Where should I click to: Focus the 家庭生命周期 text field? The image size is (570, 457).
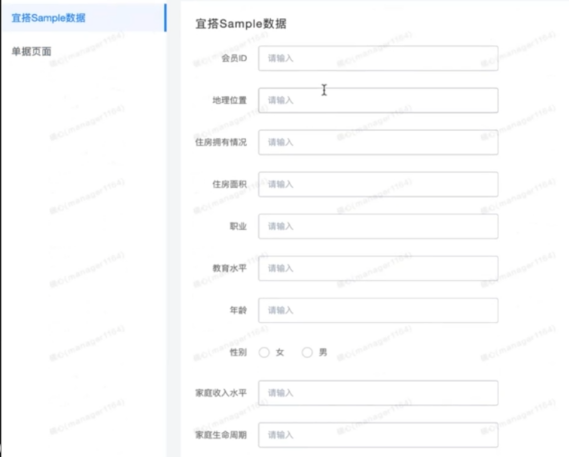(x=378, y=435)
